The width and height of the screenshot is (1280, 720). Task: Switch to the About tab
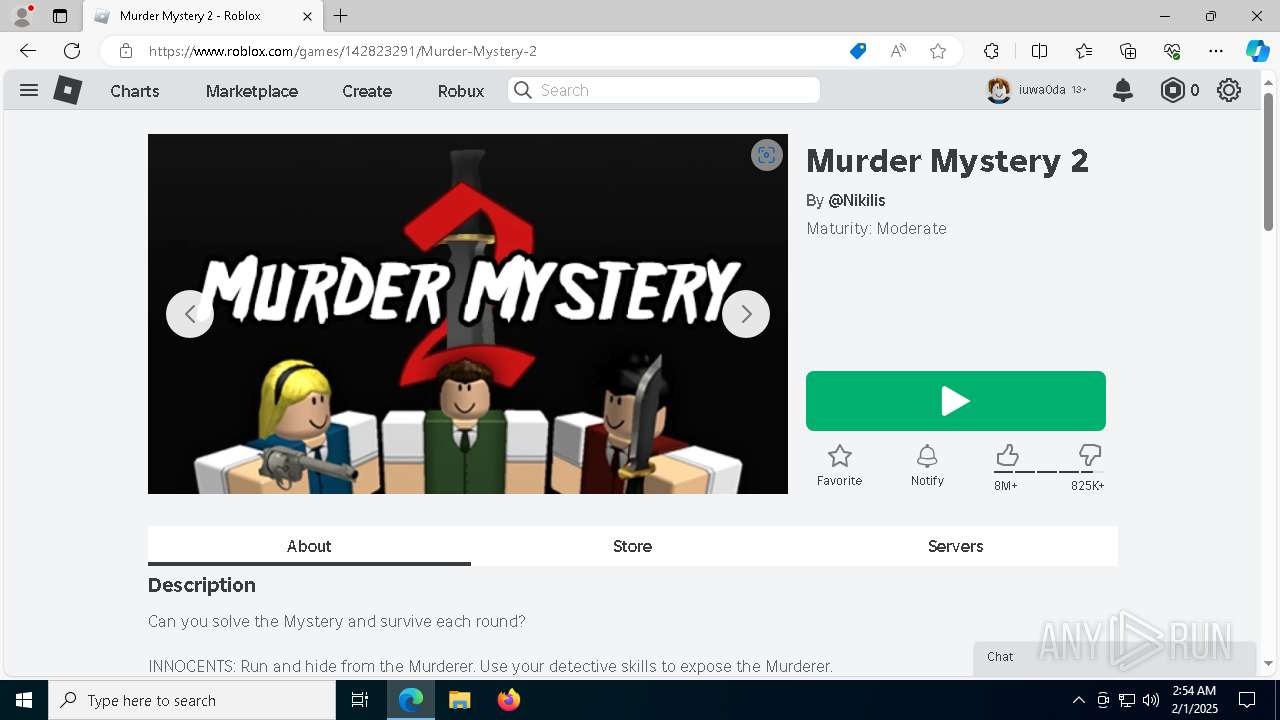click(x=309, y=546)
